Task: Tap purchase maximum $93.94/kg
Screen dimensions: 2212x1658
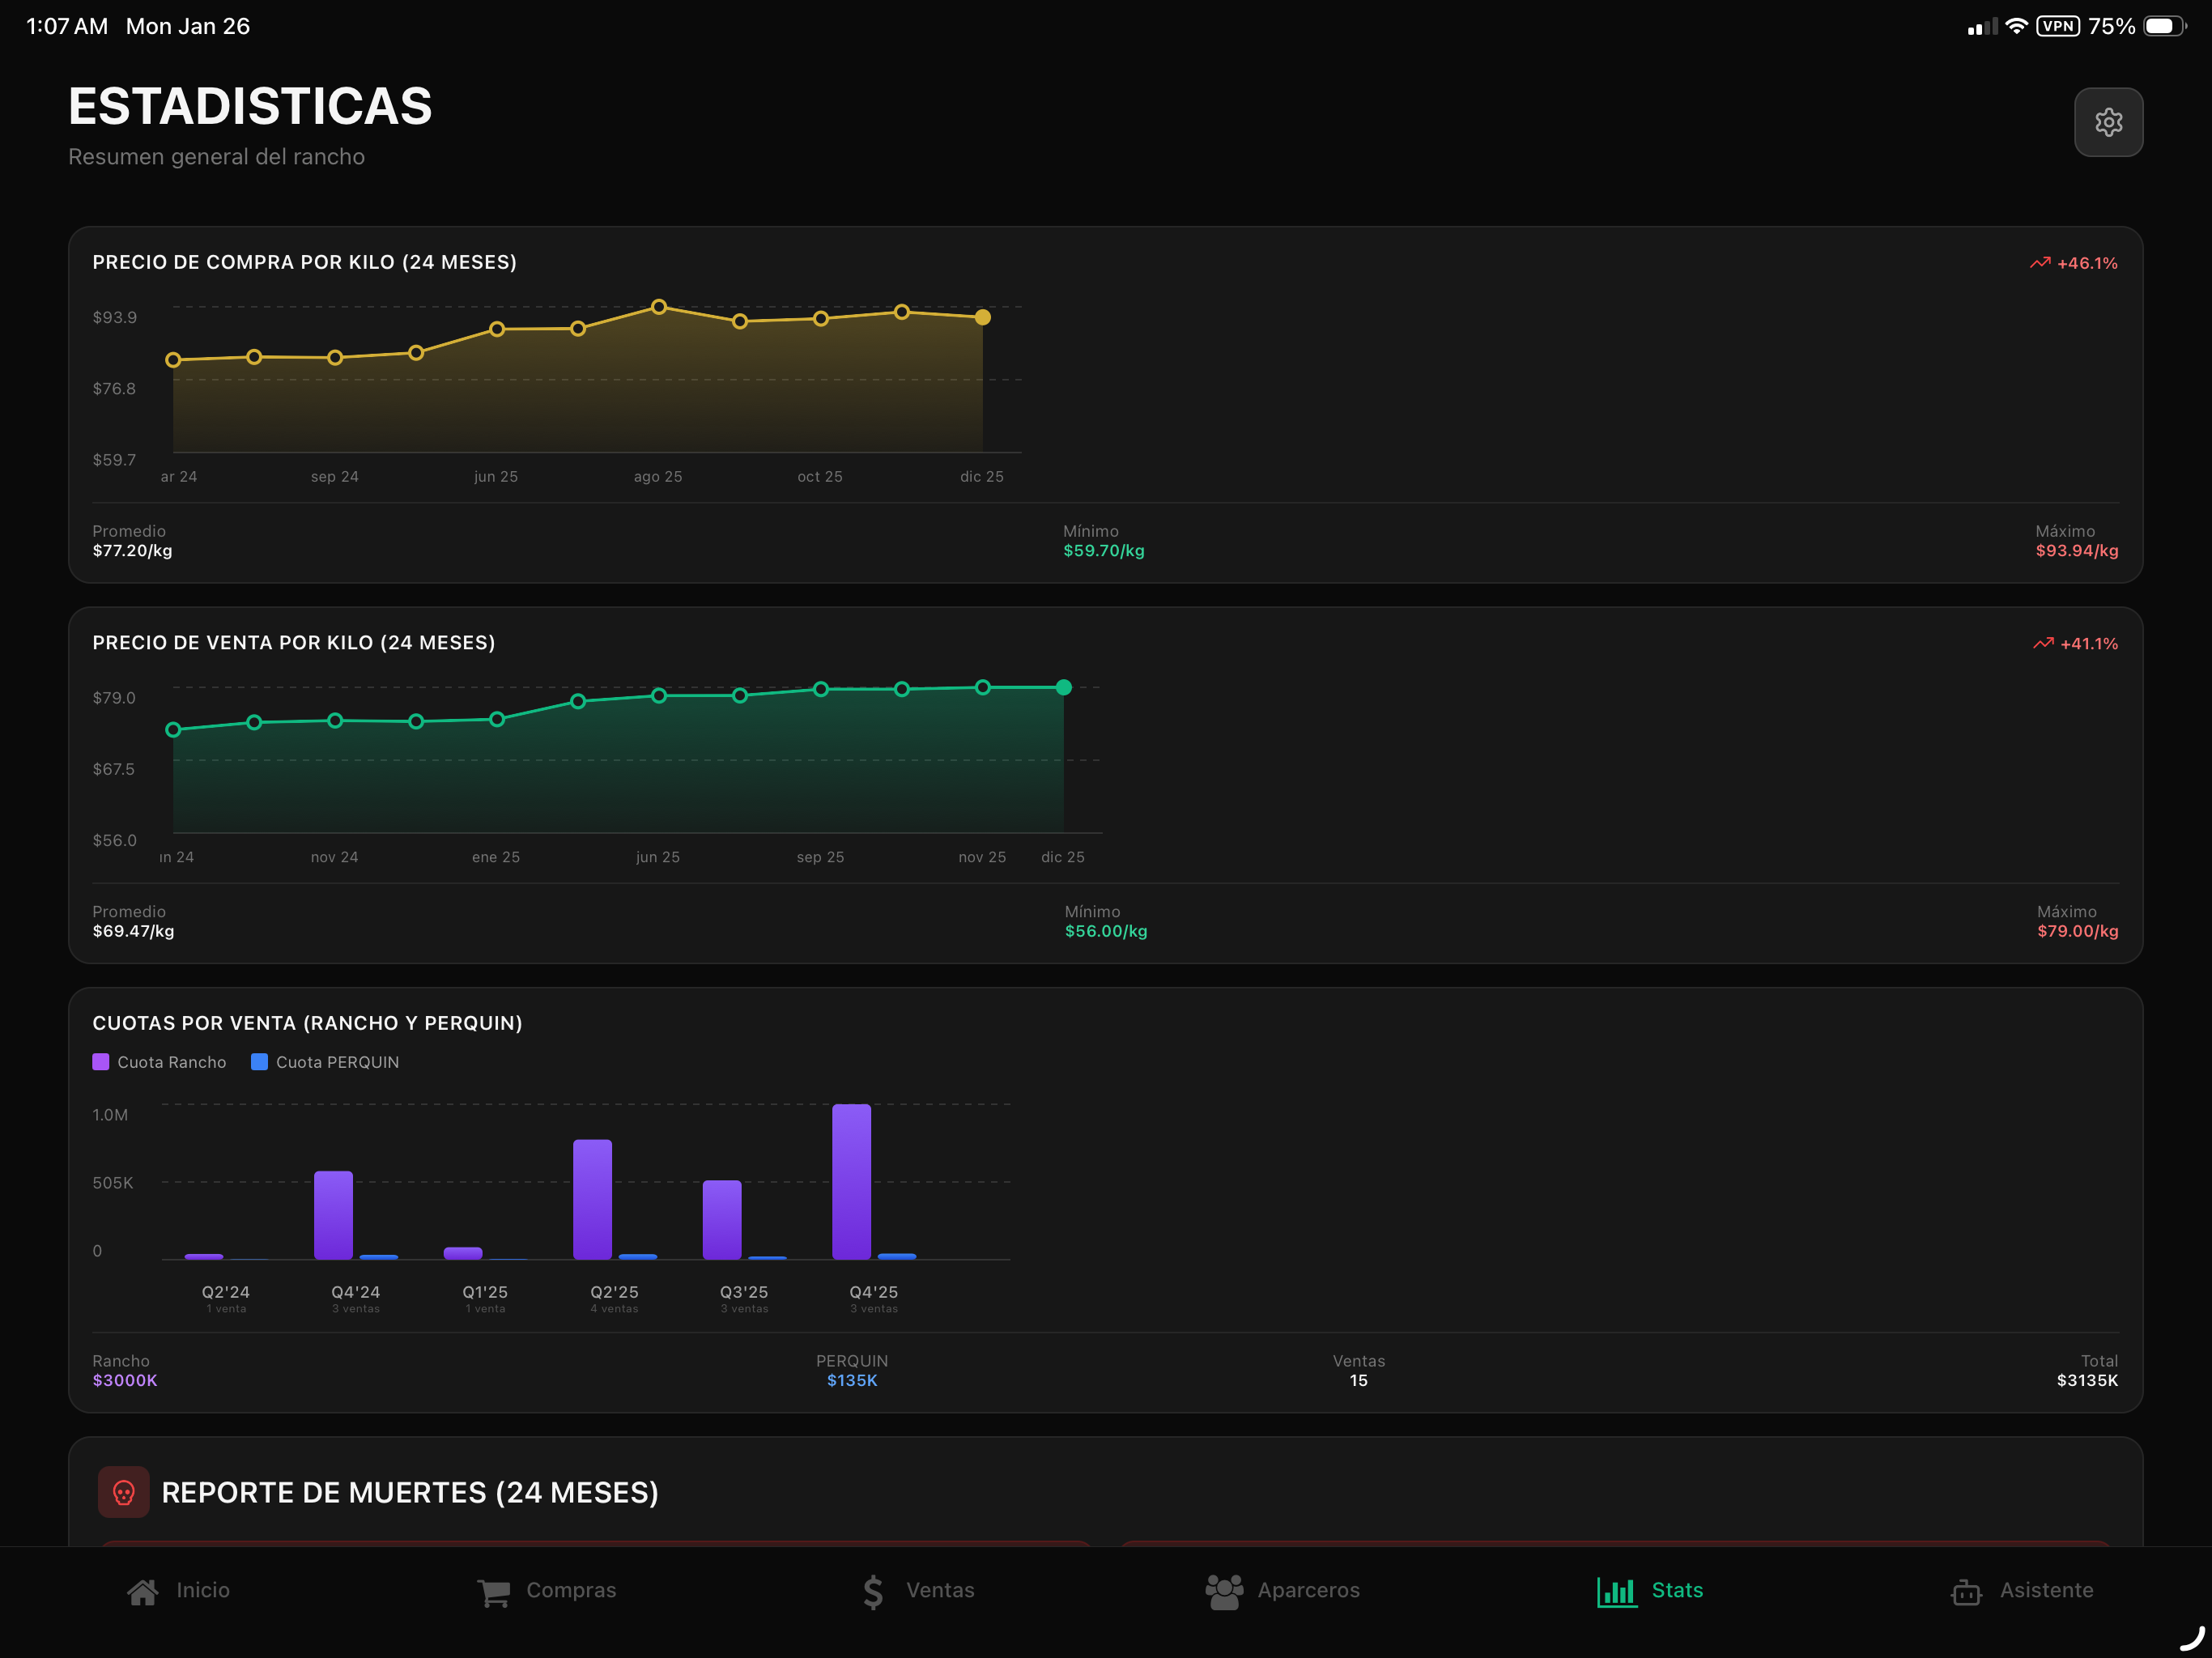Action: [2077, 550]
